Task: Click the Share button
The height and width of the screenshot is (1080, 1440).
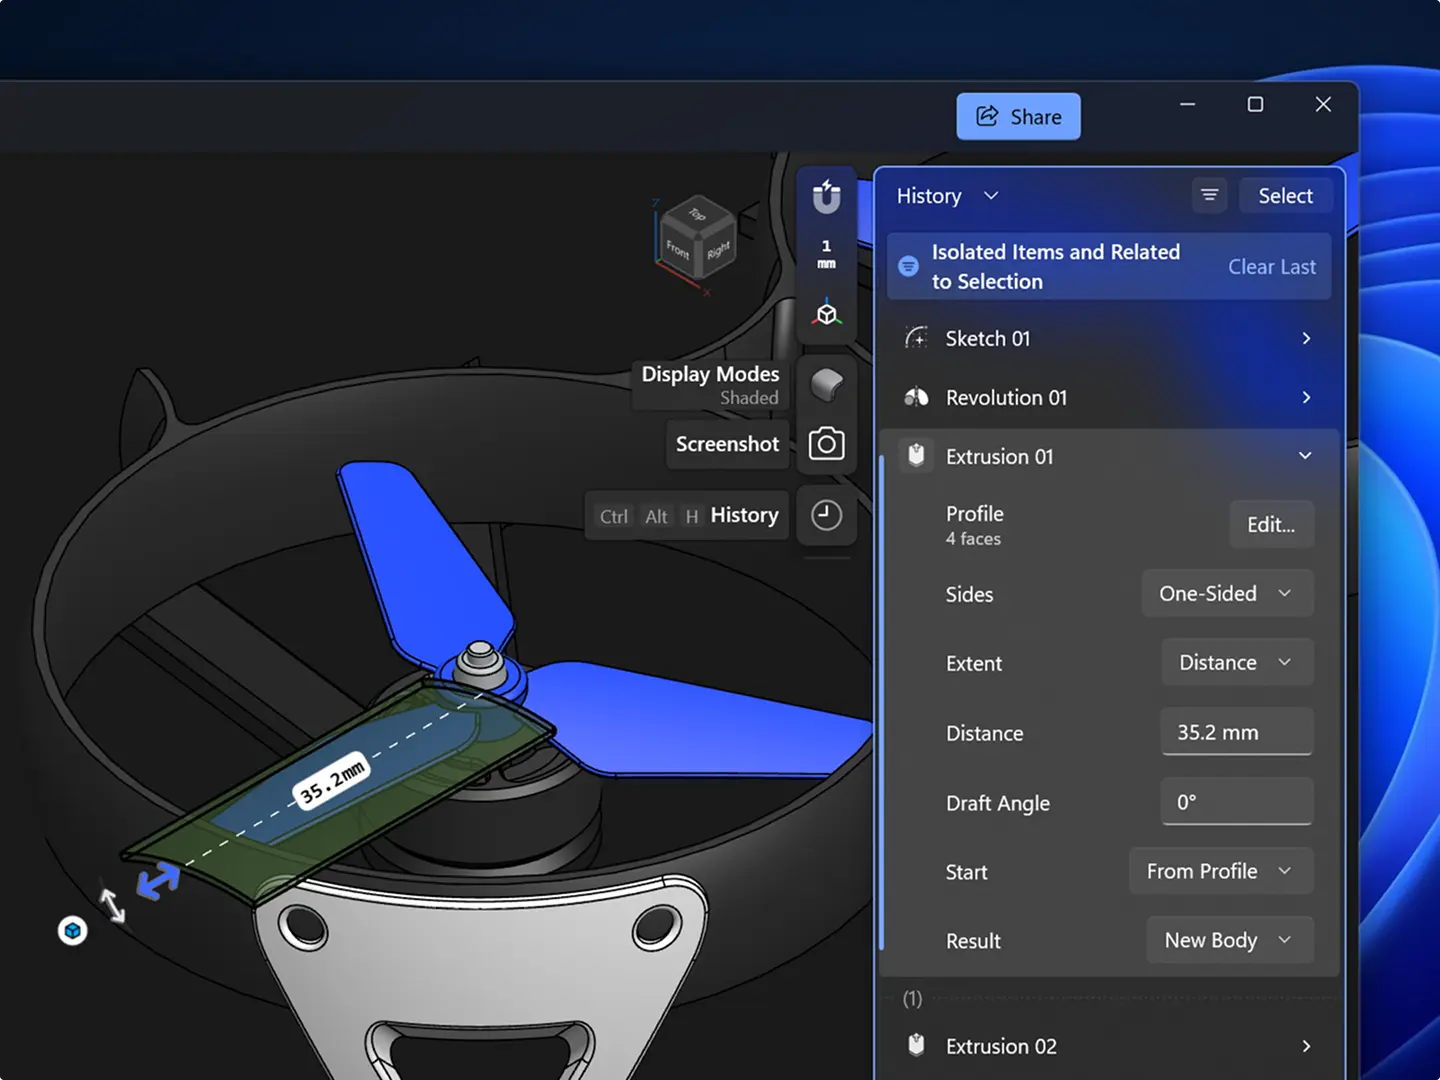Action: (x=1018, y=117)
